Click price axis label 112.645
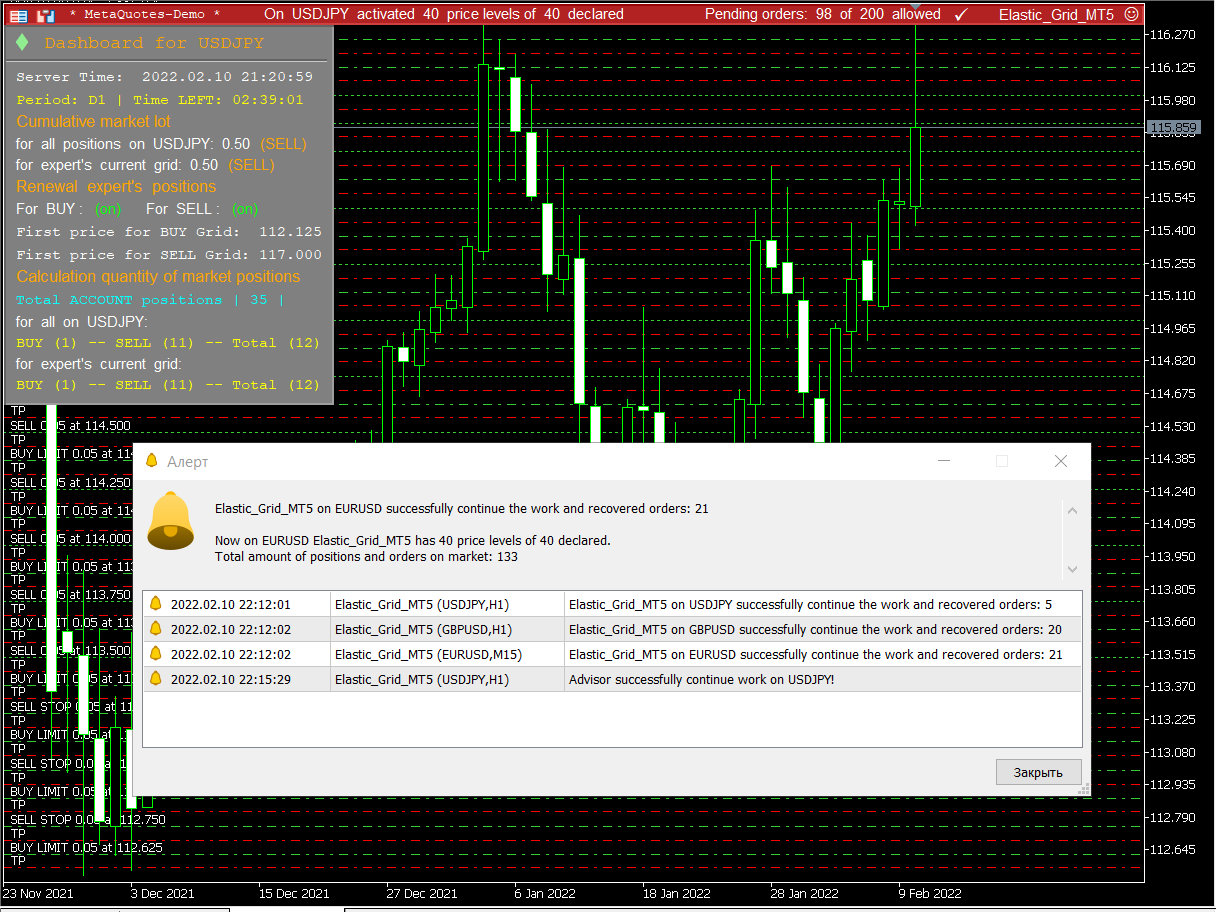Screen dimensions: 1216x912 (1174, 850)
